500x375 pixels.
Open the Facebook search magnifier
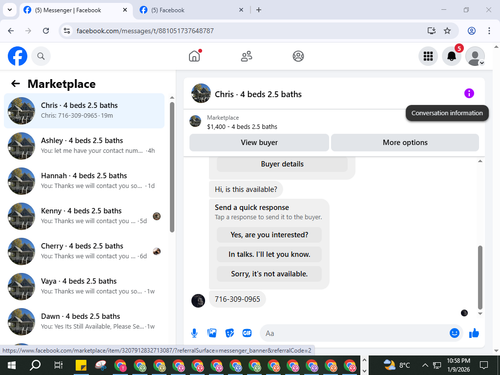pyautogui.click(x=41, y=56)
